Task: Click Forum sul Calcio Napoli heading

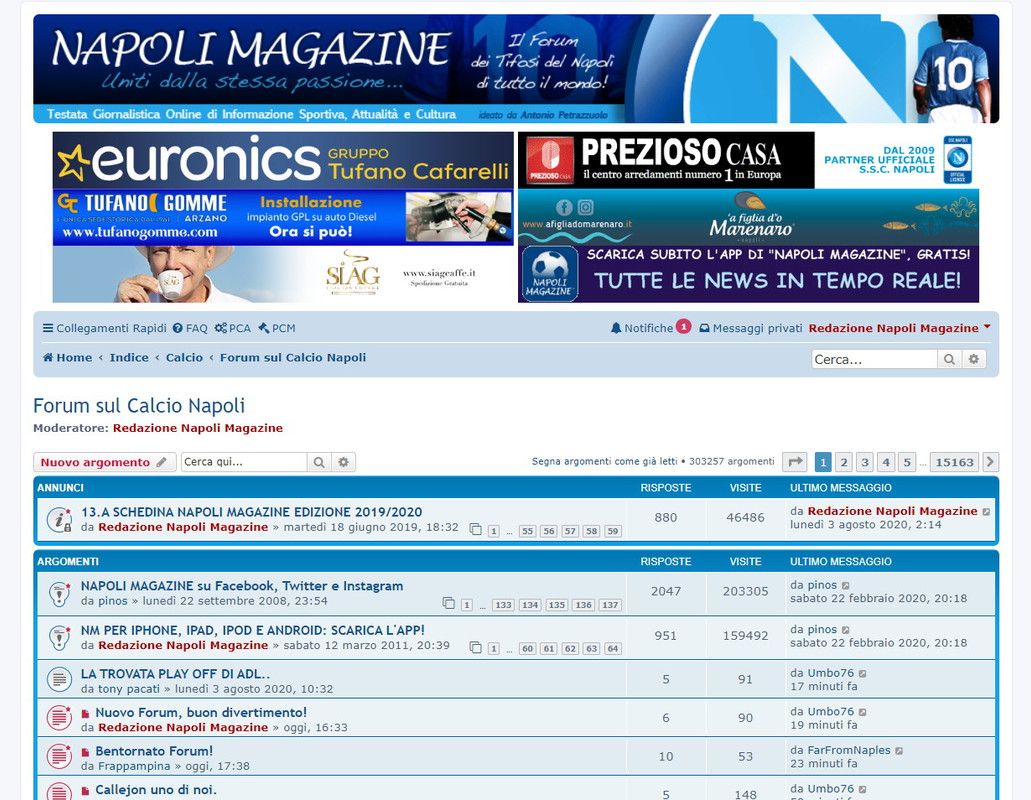Action: point(139,406)
